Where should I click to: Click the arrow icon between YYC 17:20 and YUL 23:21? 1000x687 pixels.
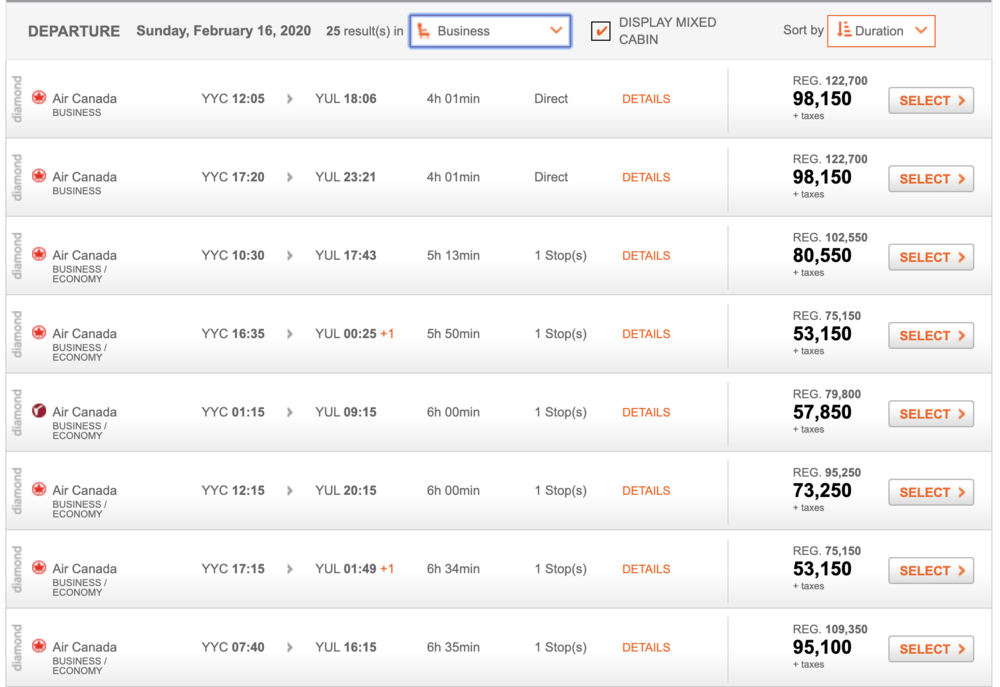click(x=290, y=177)
